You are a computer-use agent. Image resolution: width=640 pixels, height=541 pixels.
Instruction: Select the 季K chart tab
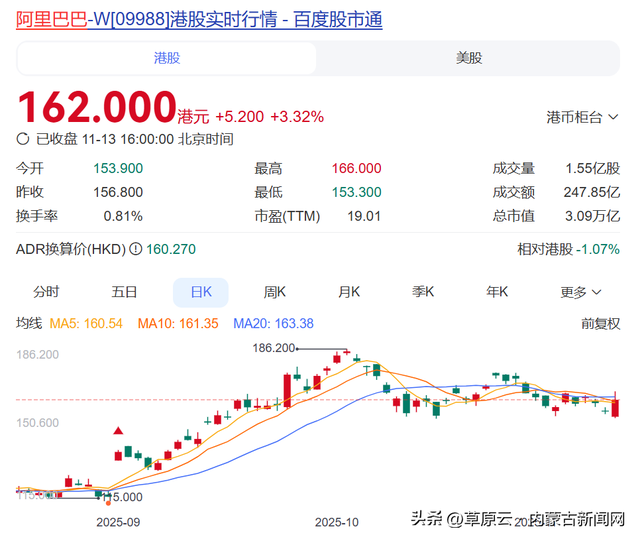click(423, 292)
